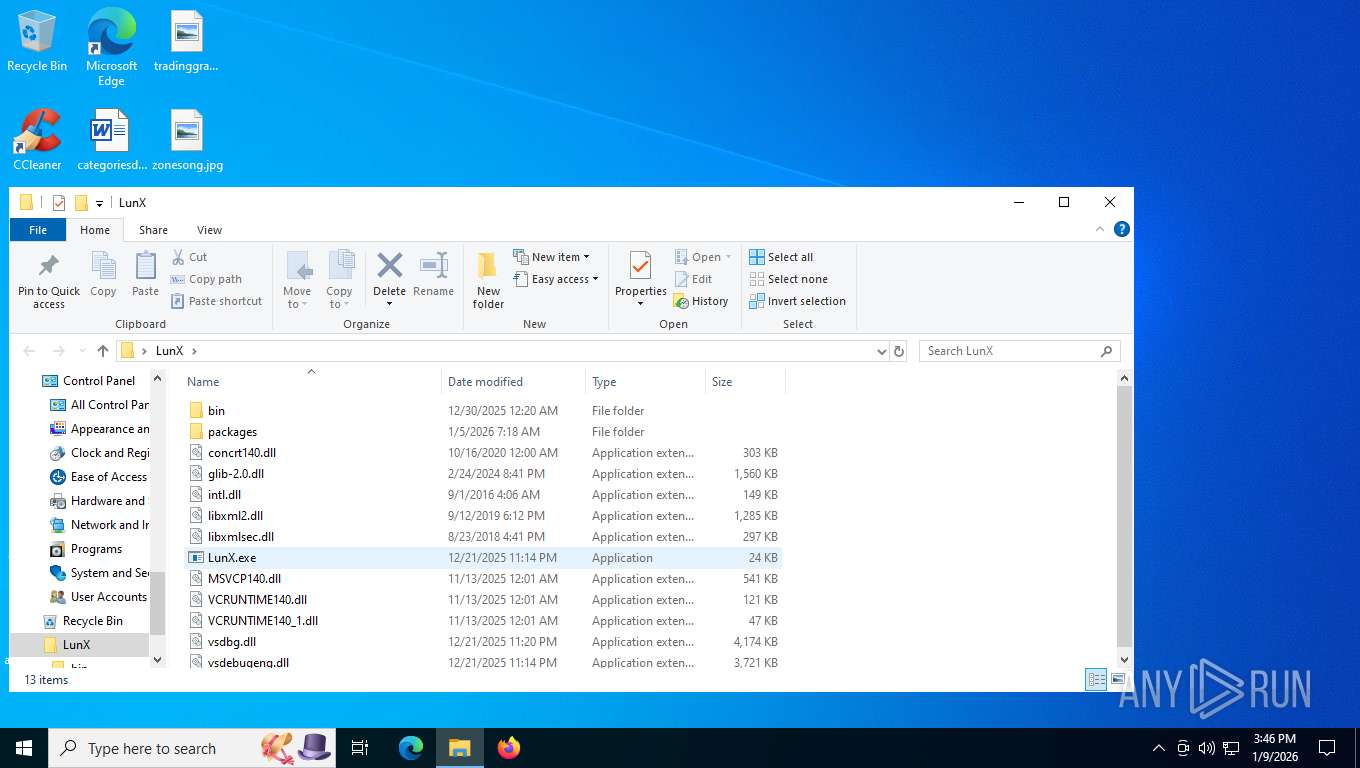Switch to Details view layout icon
Viewport: 1360px width, 768px height.
pyautogui.click(x=1096, y=679)
